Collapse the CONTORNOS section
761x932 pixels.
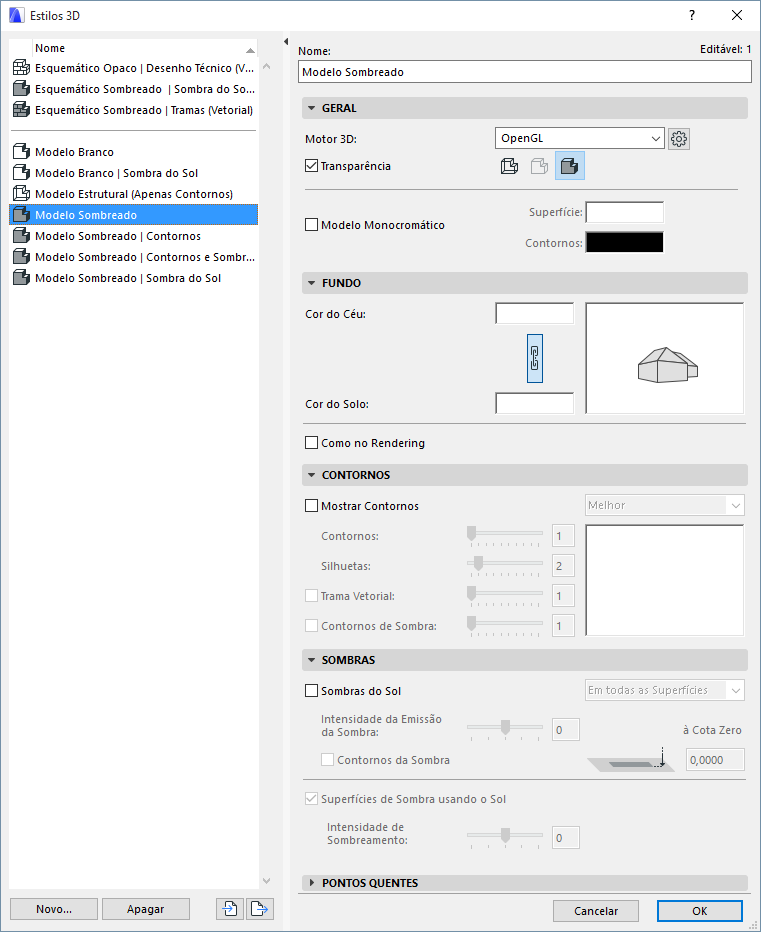point(312,475)
